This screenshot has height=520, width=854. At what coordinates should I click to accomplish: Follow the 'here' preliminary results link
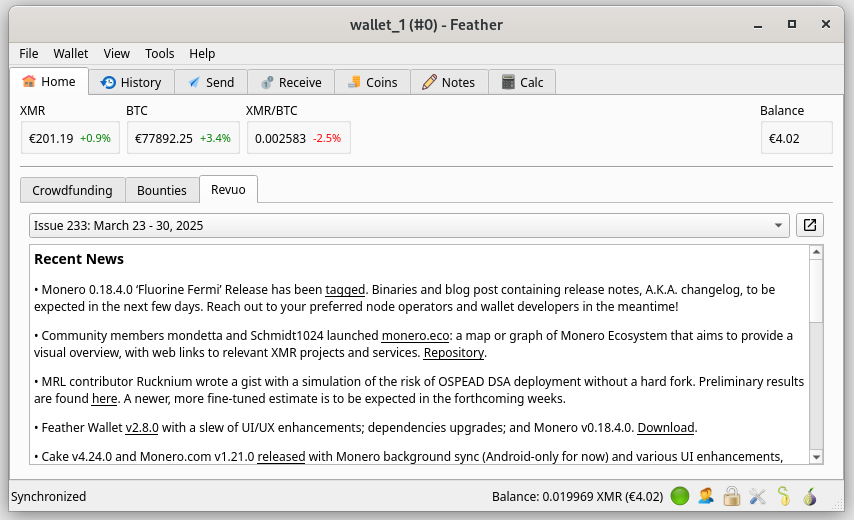tap(105, 399)
